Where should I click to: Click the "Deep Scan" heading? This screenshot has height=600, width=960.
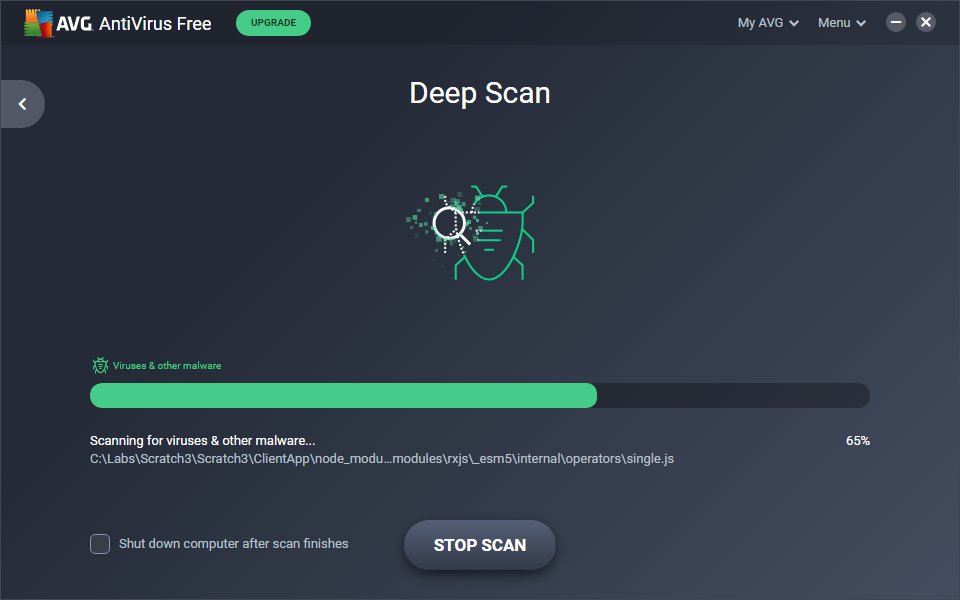pyautogui.click(x=480, y=93)
